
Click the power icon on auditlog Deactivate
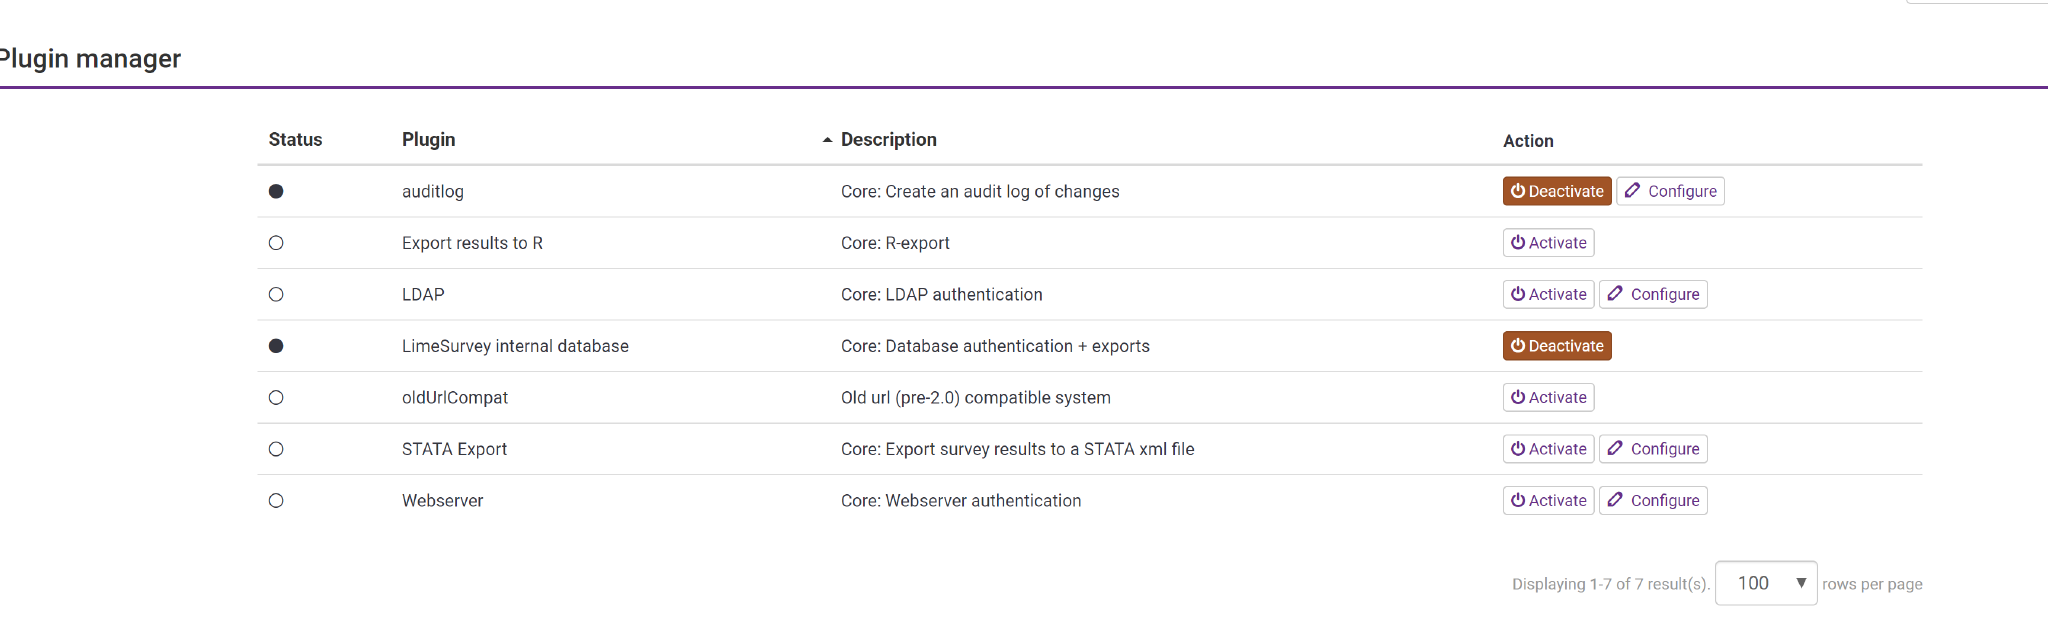[1518, 191]
